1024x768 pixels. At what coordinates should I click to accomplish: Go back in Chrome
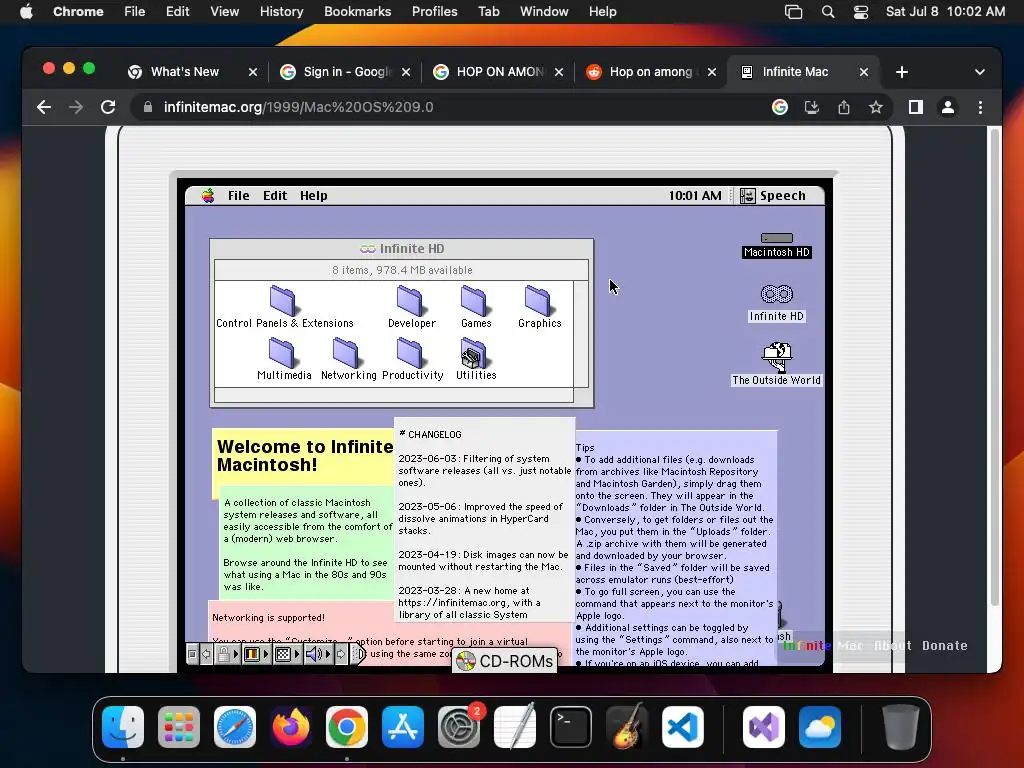pyautogui.click(x=44, y=107)
